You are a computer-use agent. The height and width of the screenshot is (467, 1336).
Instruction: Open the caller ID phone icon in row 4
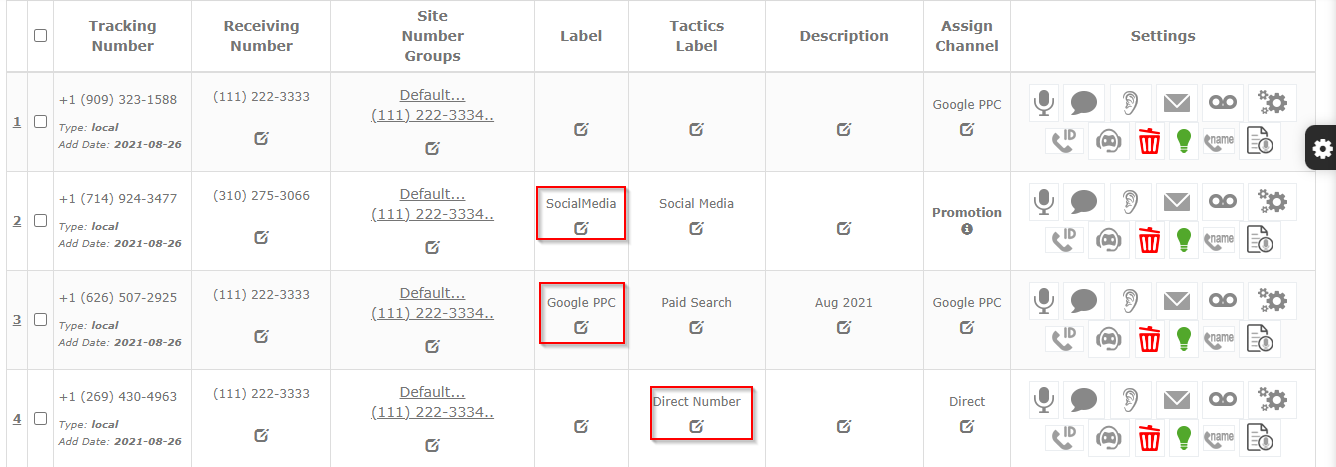[1064, 438]
